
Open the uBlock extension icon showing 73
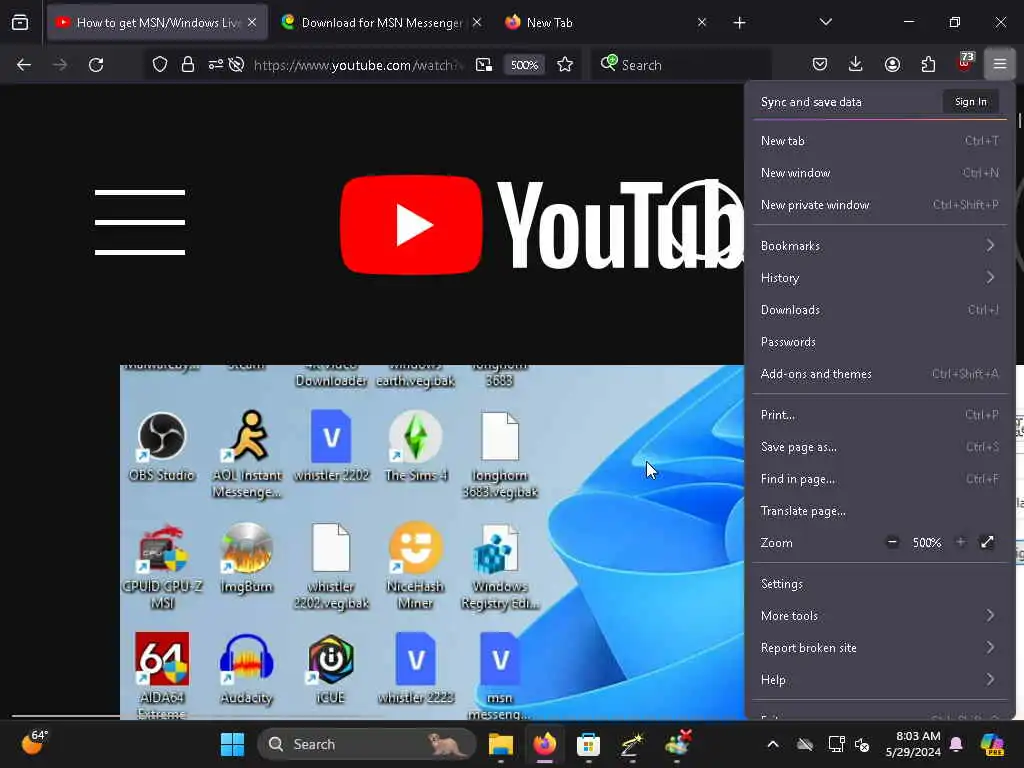point(965,63)
